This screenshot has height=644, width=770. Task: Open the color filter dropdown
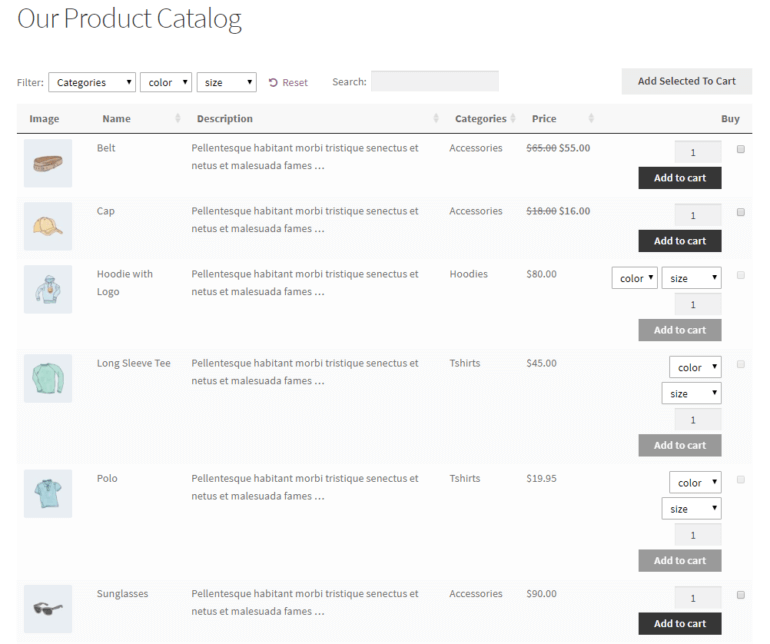(166, 82)
